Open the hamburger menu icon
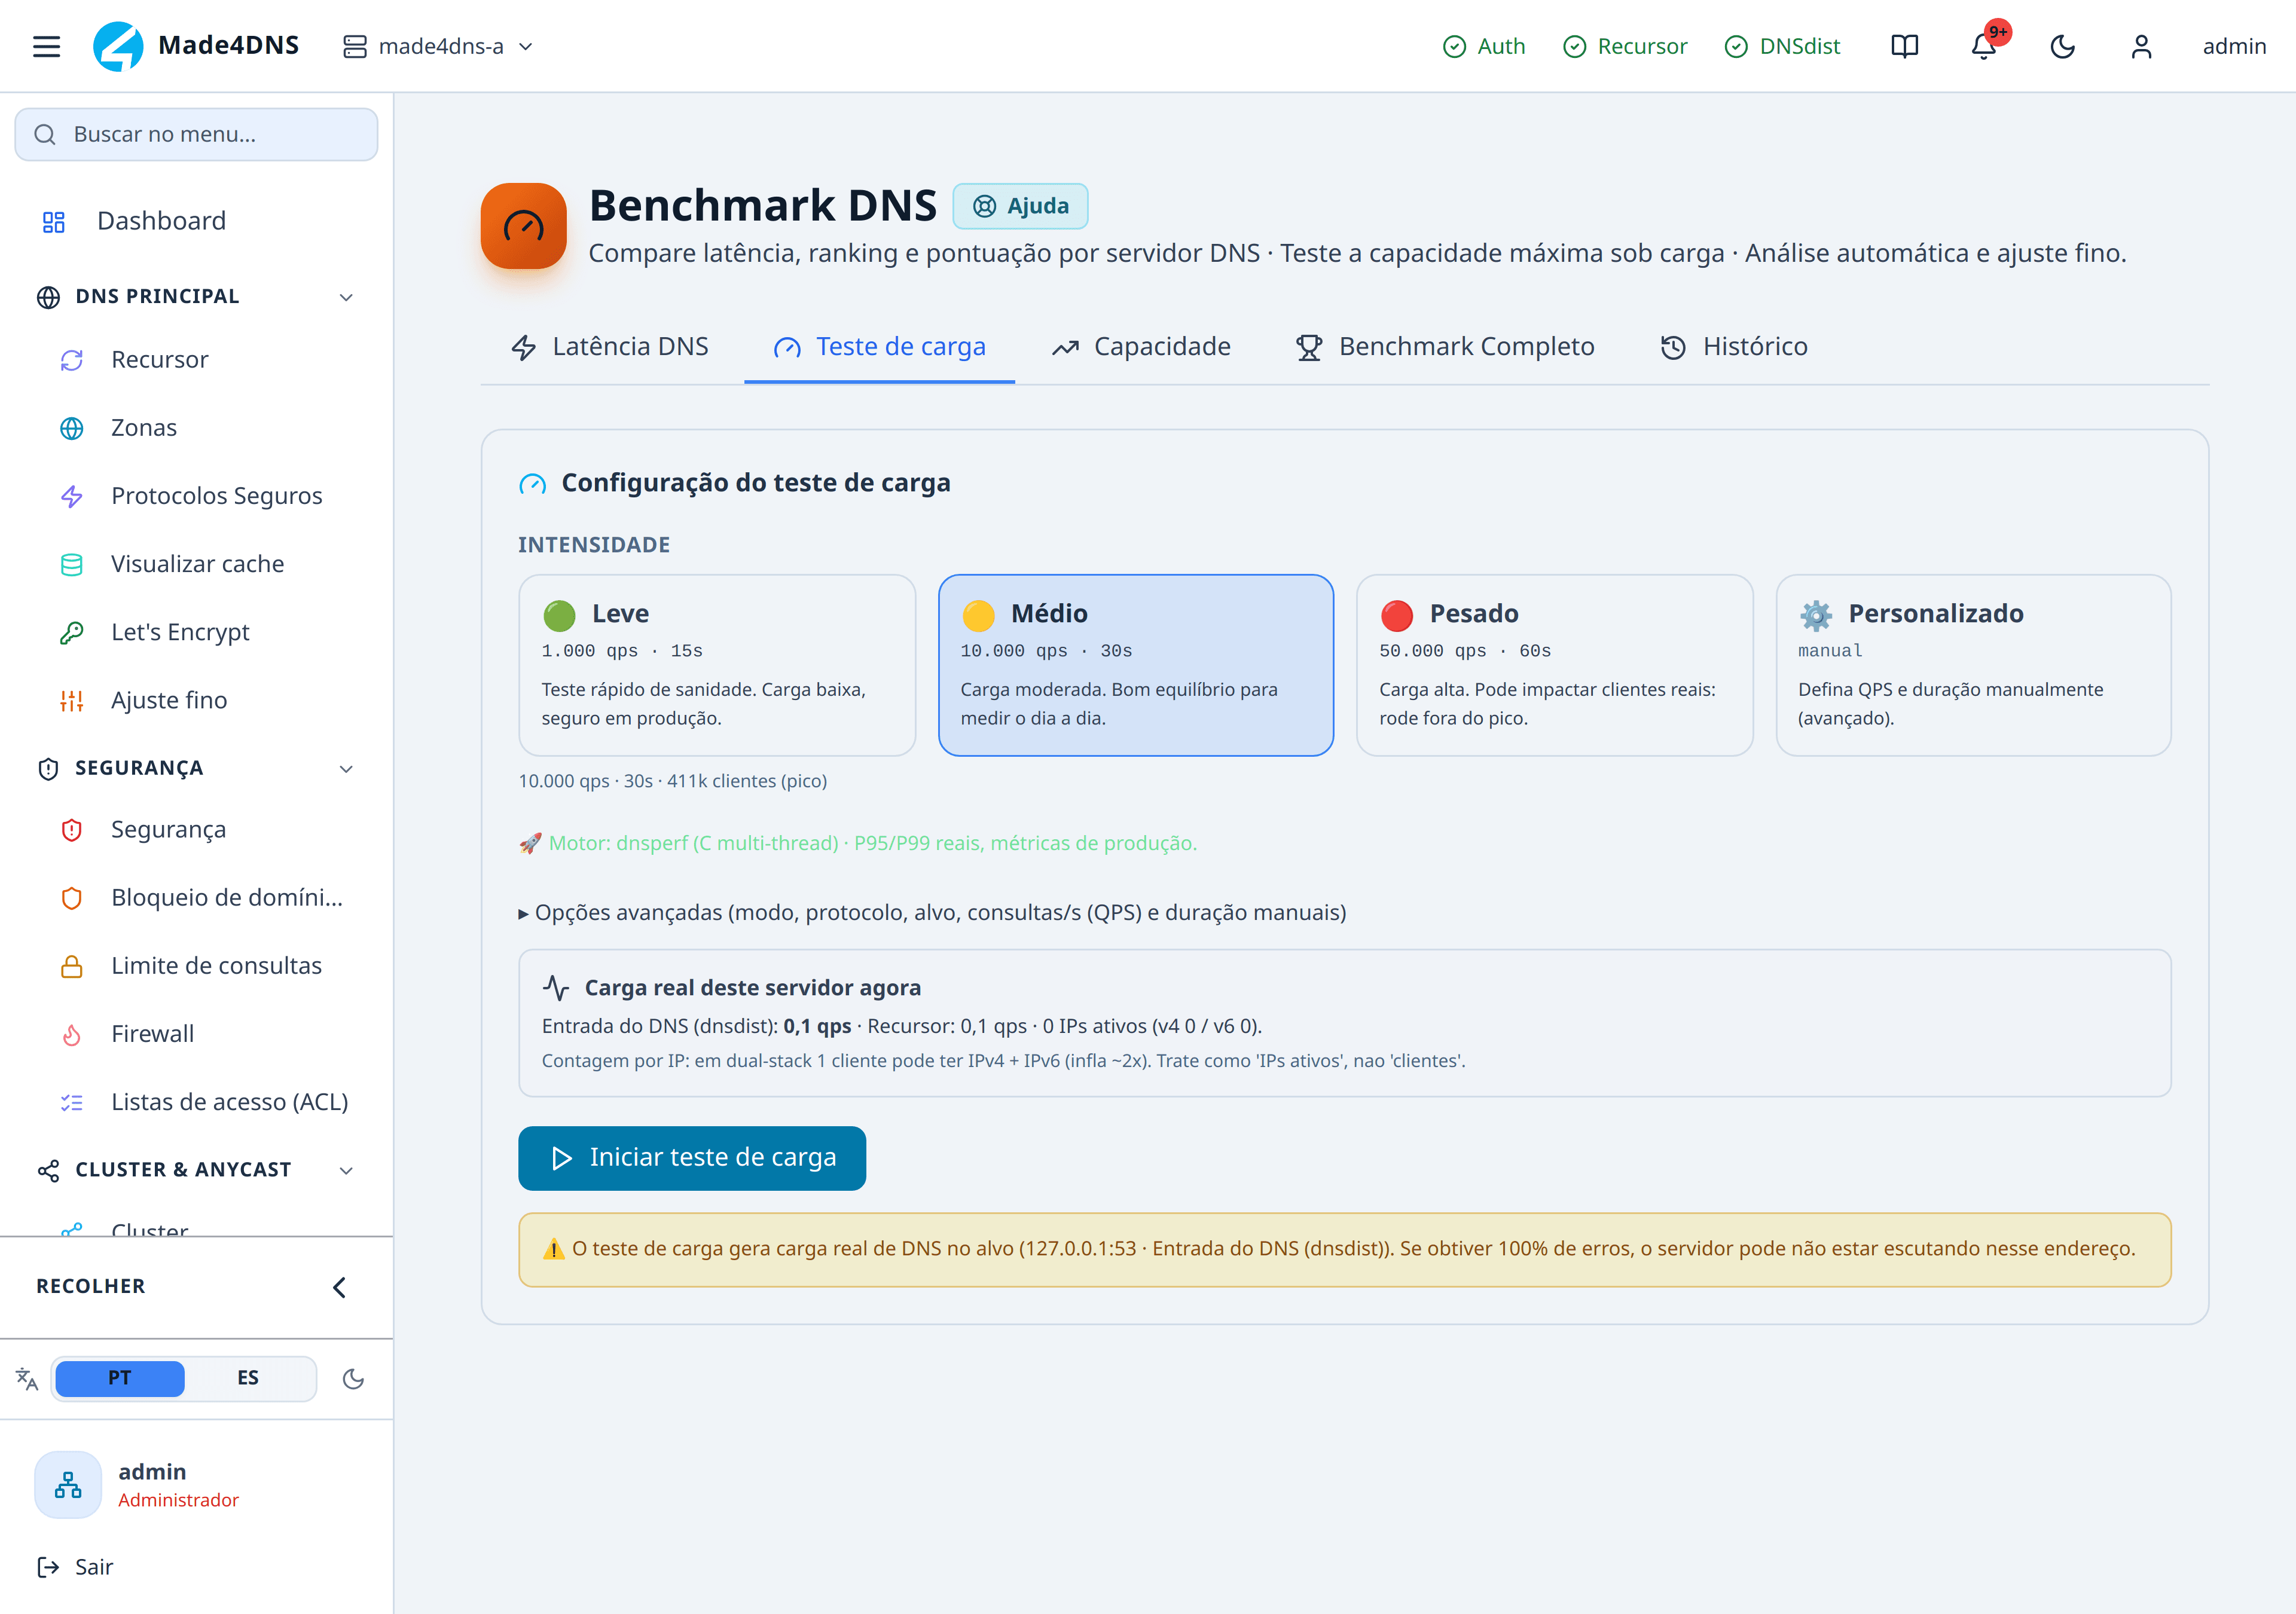The height and width of the screenshot is (1614, 2296). [x=46, y=46]
